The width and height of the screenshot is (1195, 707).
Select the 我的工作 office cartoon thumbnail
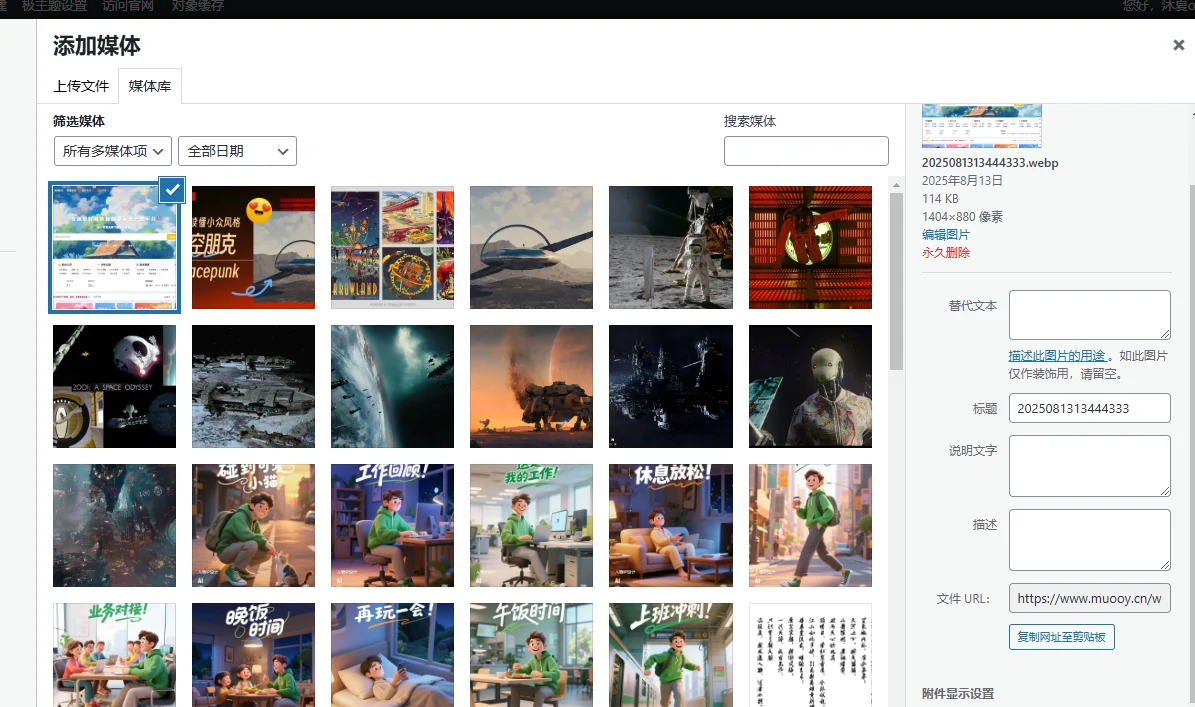[531, 526]
